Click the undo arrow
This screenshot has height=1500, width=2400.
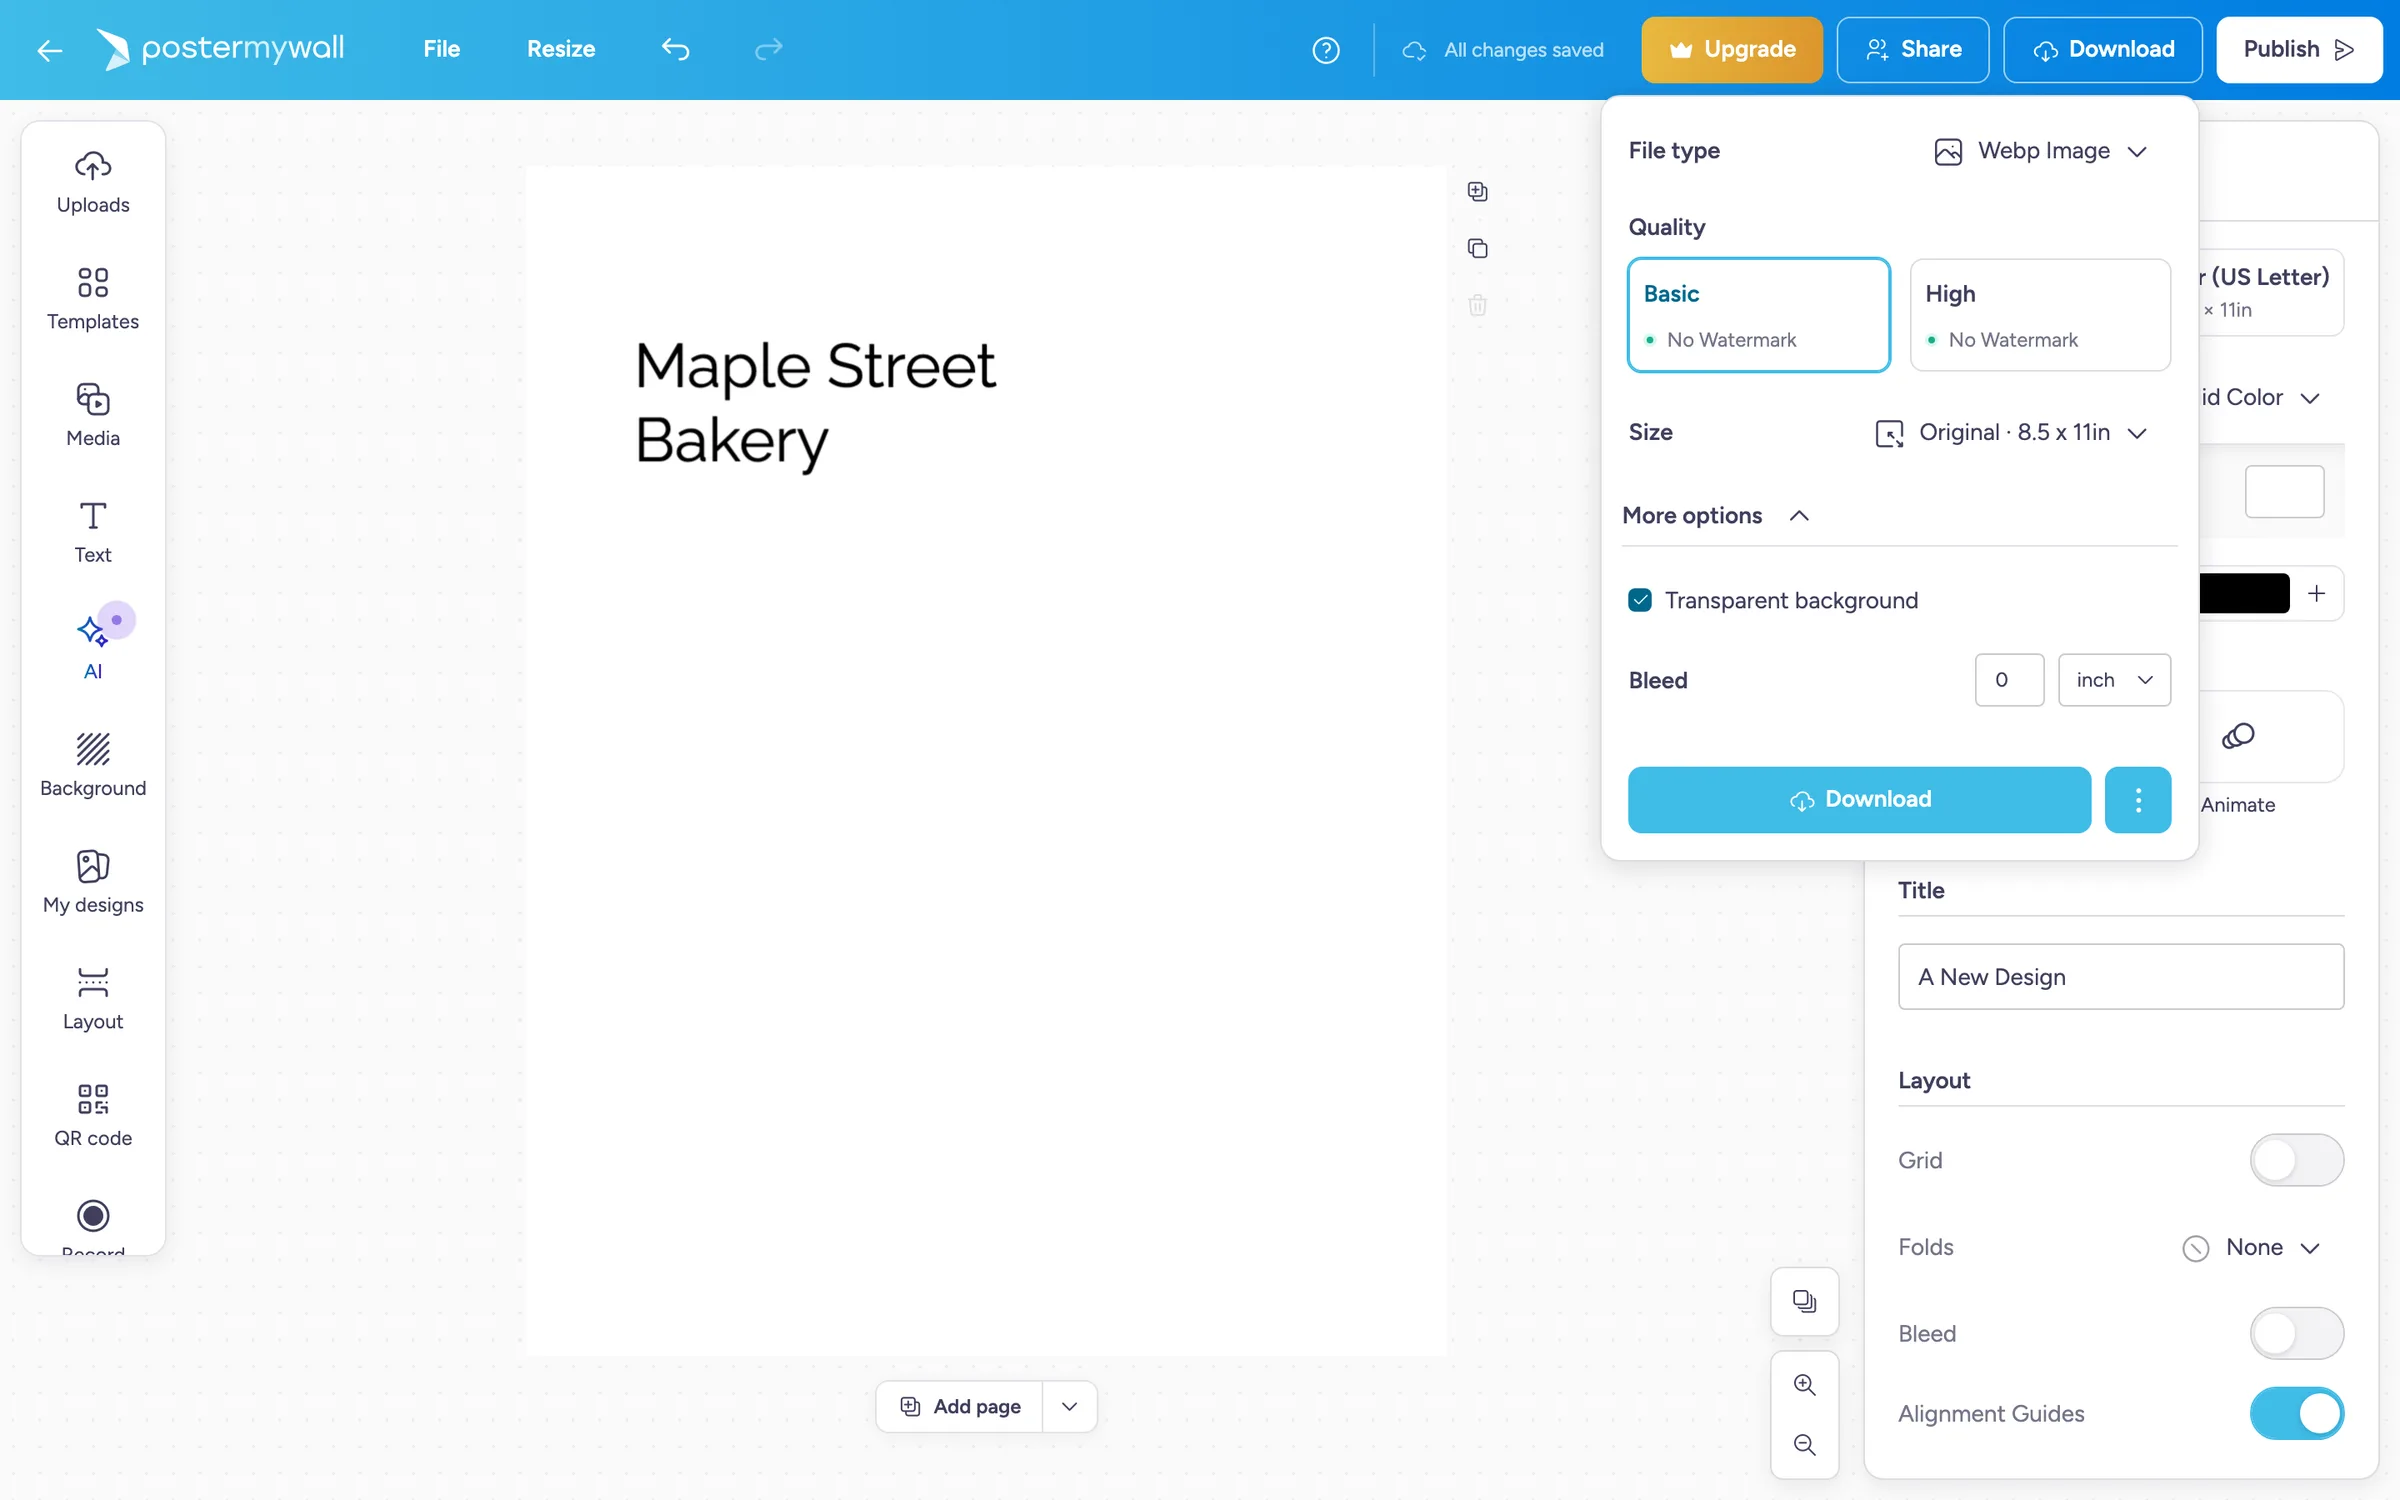(x=676, y=49)
